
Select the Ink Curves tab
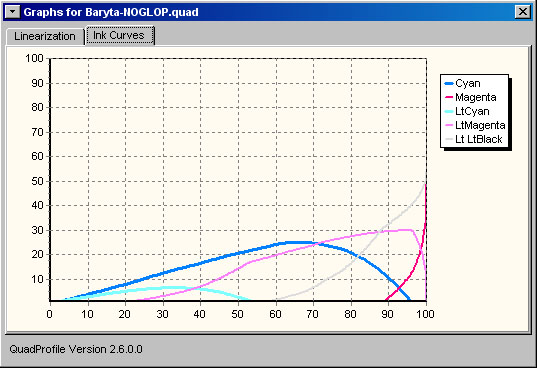[119, 35]
